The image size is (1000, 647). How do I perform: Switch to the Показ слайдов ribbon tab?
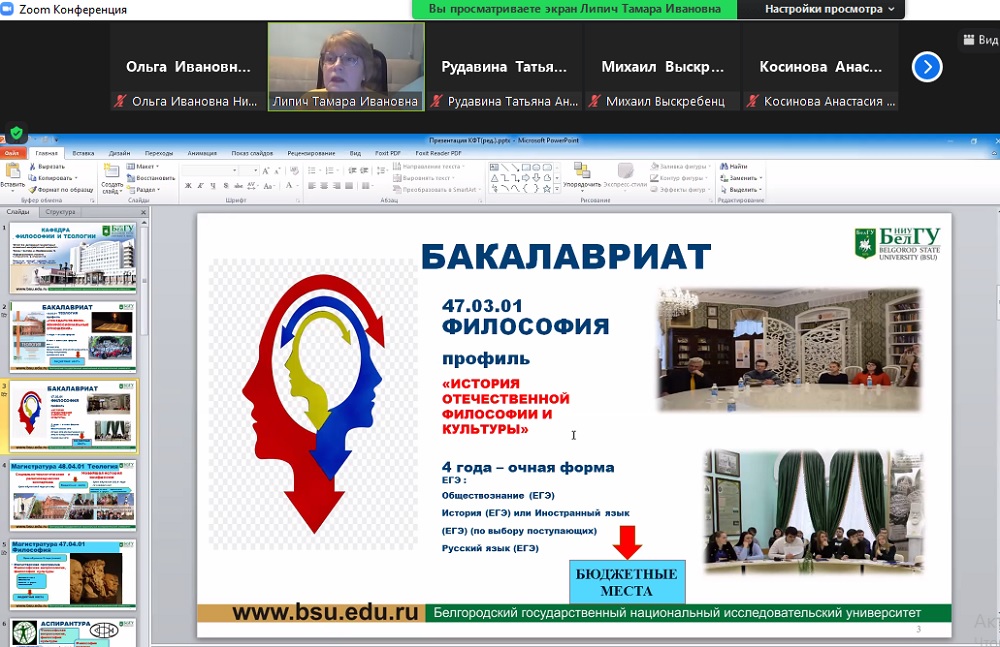pos(252,153)
